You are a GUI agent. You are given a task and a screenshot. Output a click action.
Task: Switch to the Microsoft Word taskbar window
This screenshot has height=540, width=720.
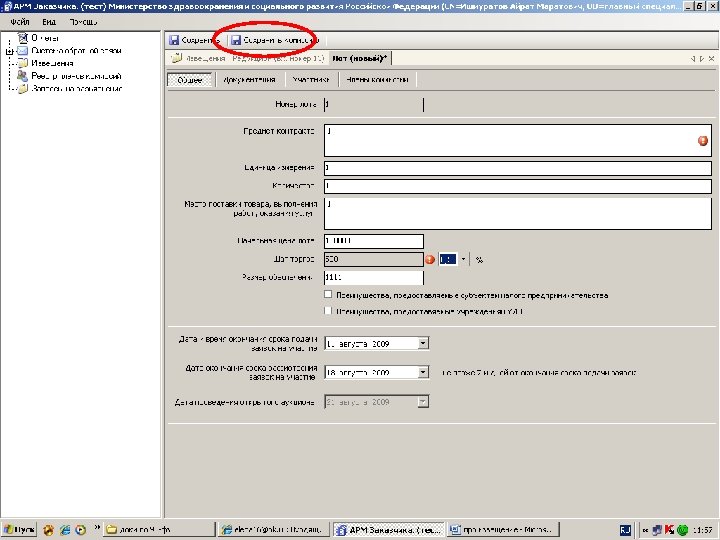pos(504,529)
